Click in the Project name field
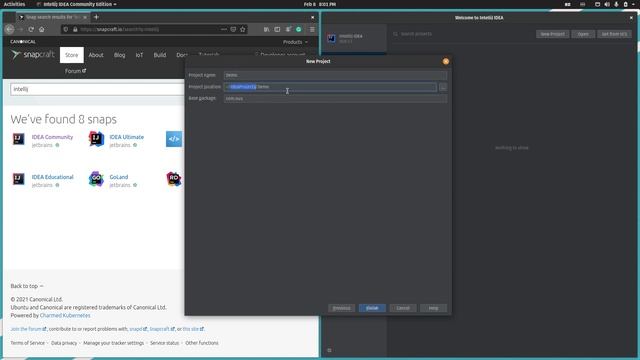The width and height of the screenshot is (640, 360). [335, 75]
